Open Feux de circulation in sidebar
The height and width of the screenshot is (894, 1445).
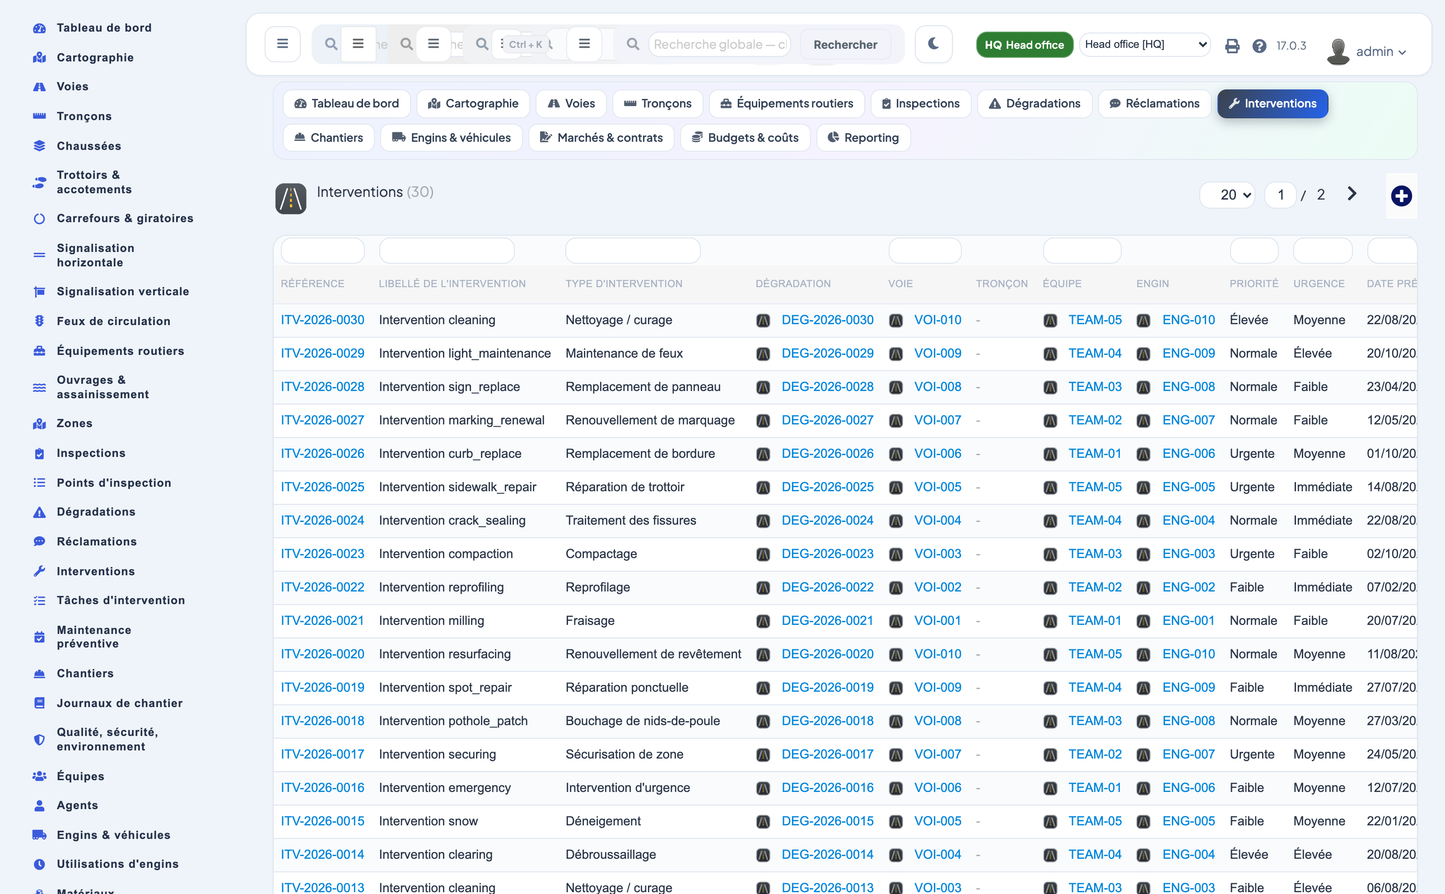(113, 321)
